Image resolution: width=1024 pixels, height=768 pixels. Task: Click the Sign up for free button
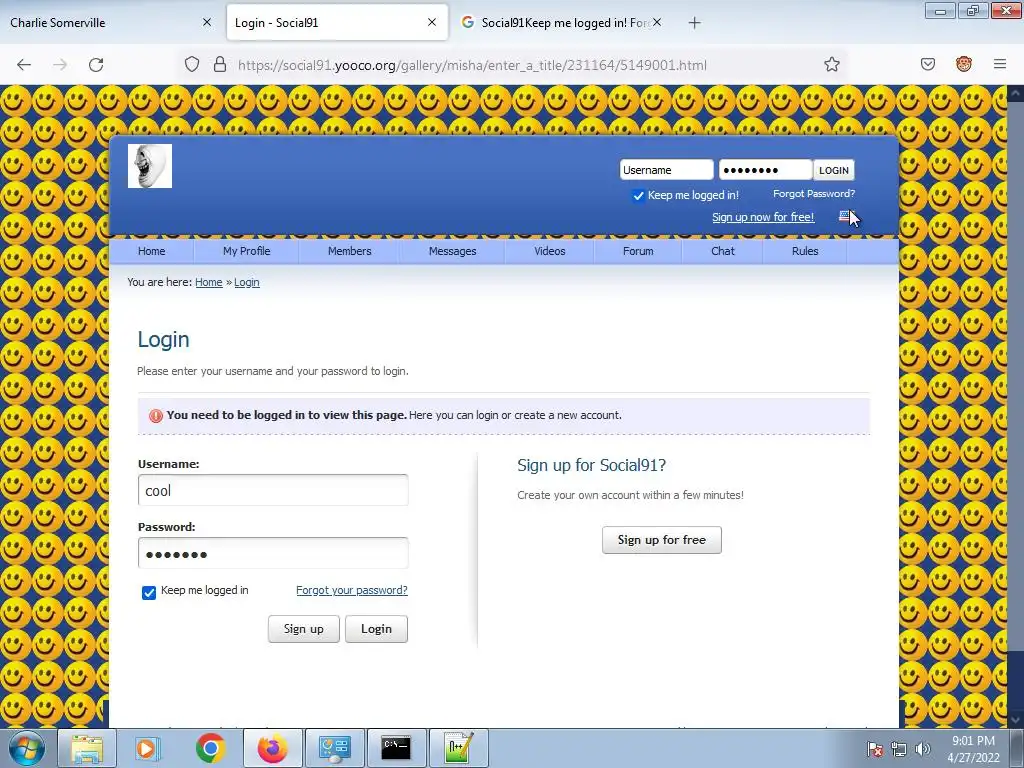tap(662, 540)
